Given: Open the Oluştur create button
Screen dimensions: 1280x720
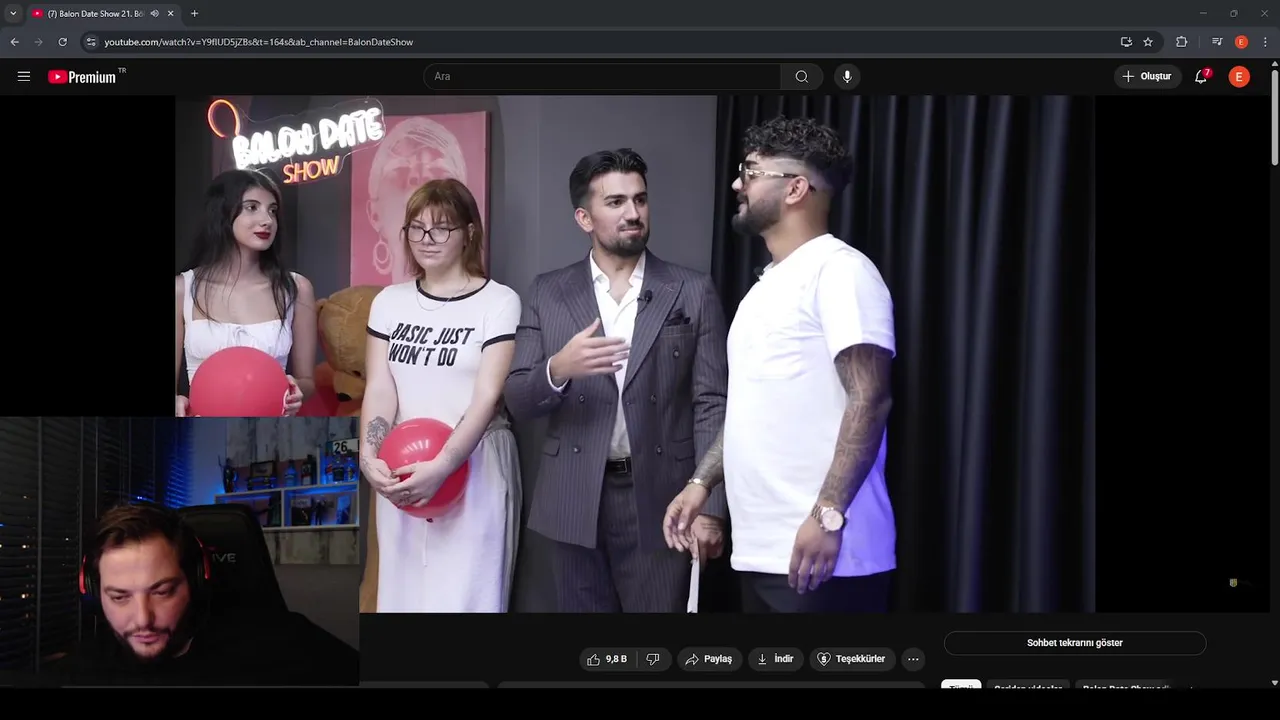Looking at the screenshot, I should (1147, 76).
